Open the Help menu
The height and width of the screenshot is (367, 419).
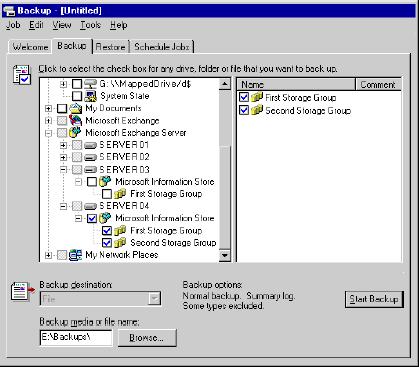coord(119,25)
